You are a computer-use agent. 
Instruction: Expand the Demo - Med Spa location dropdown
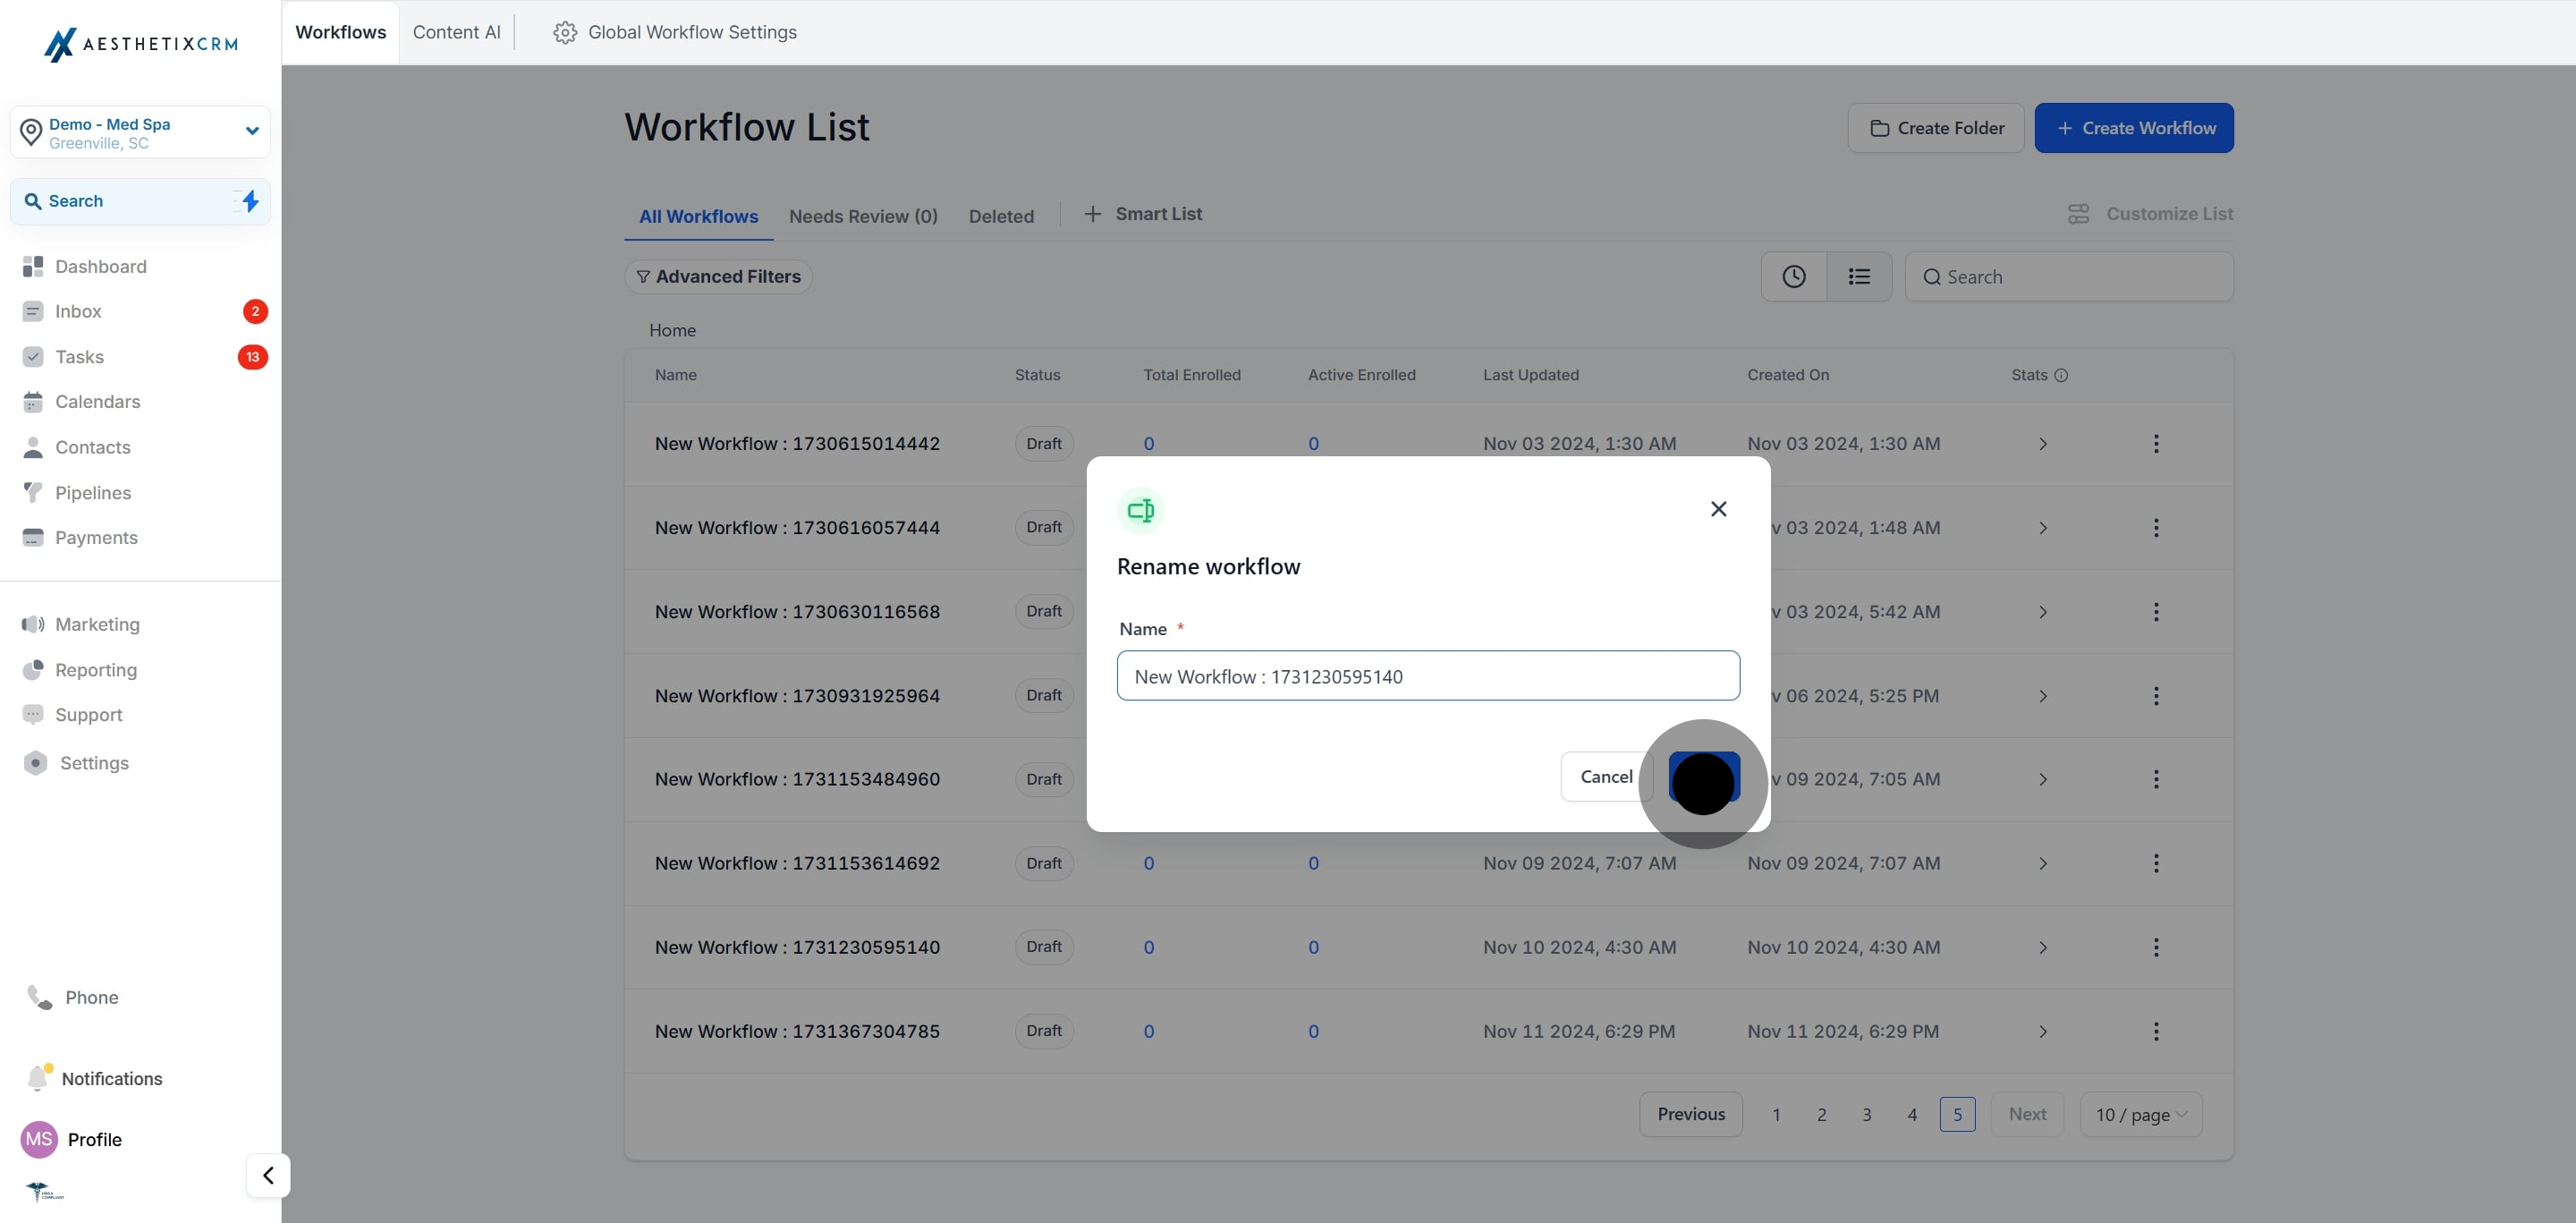(x=252, y=131)
